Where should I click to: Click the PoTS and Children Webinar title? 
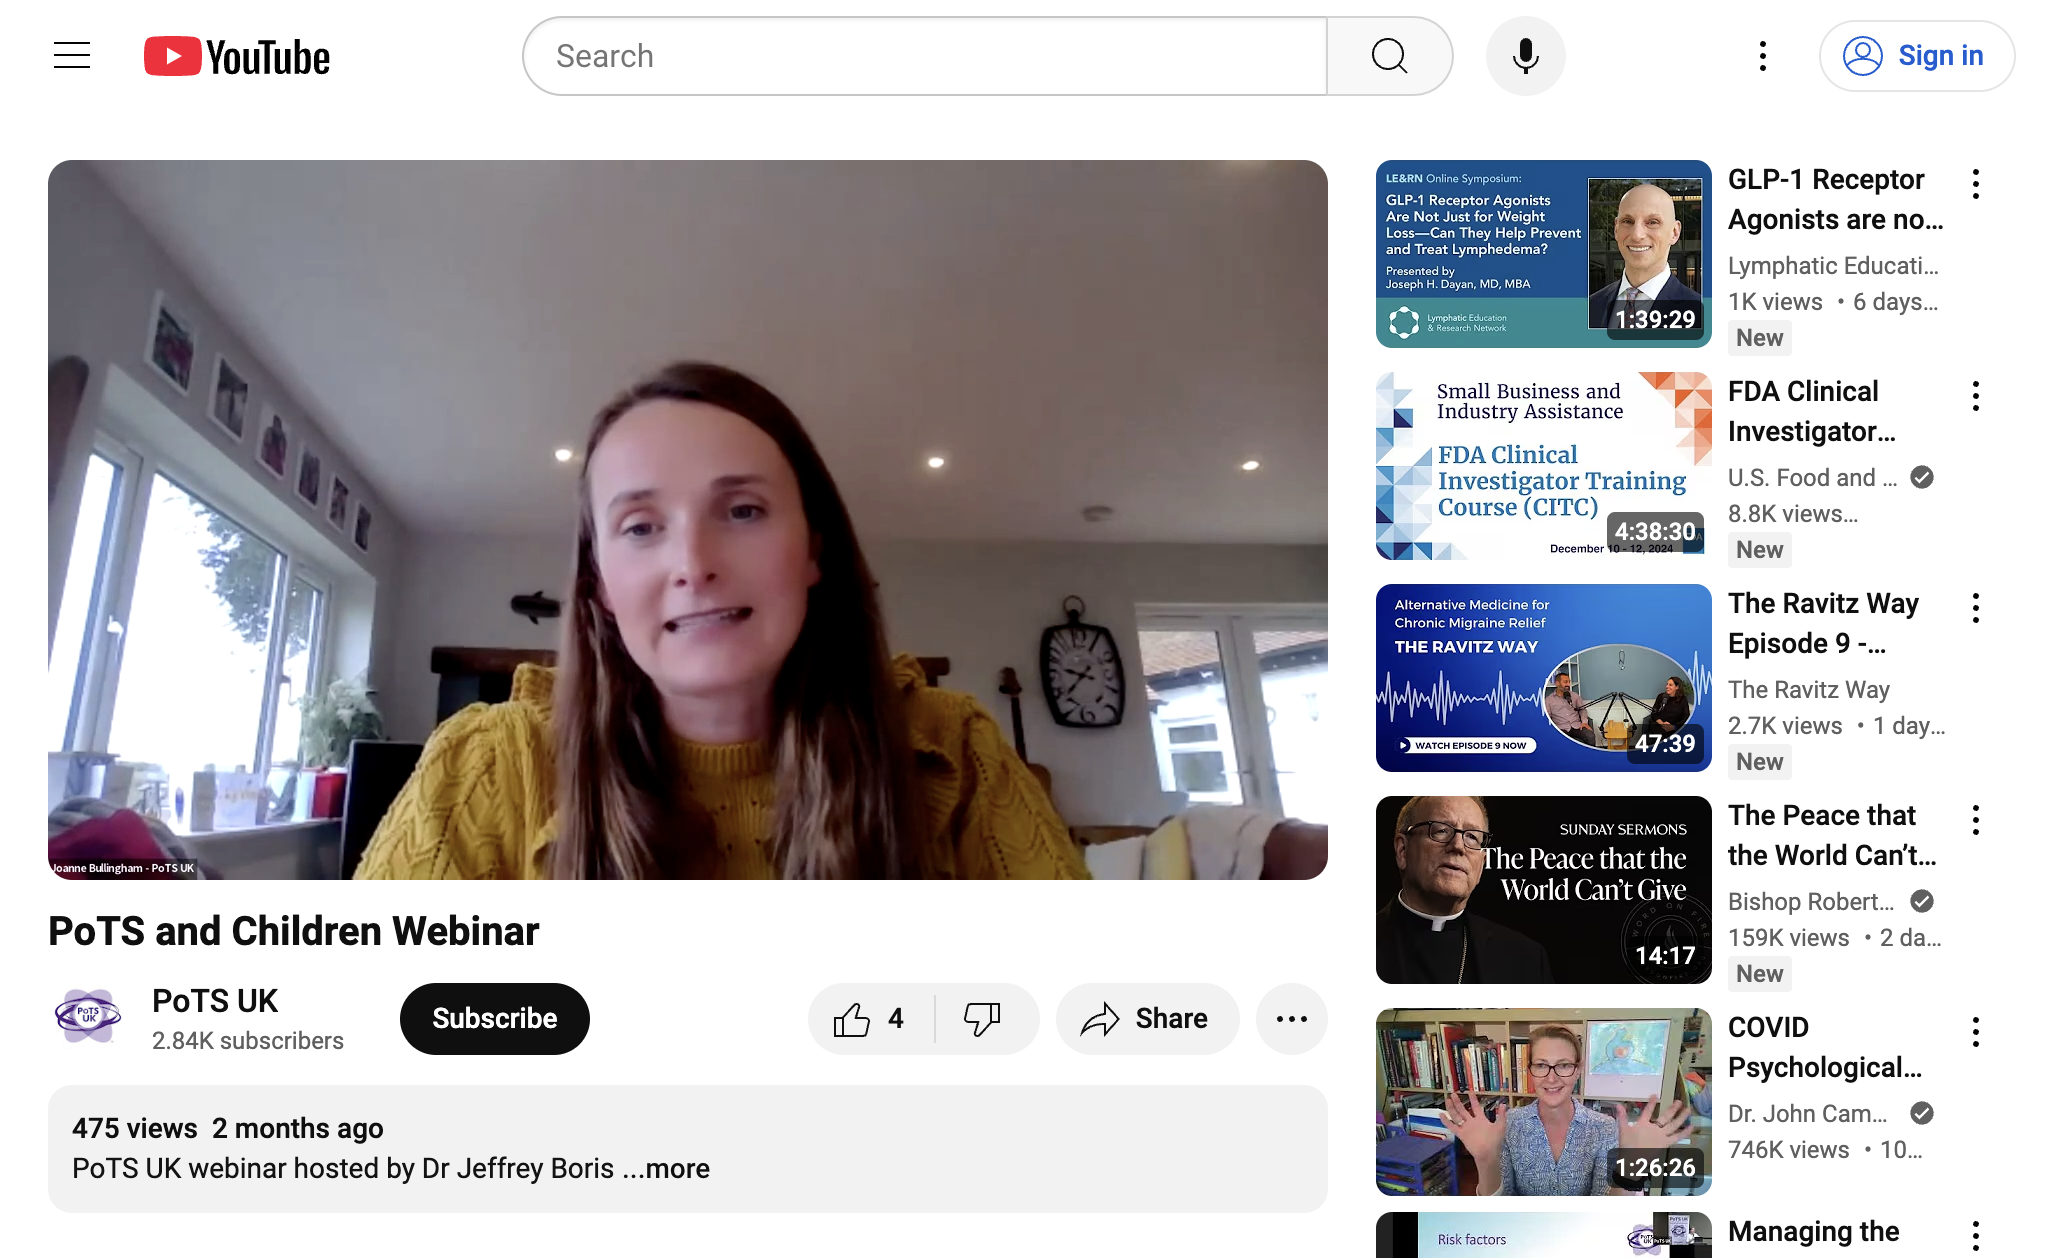[294, 931]
